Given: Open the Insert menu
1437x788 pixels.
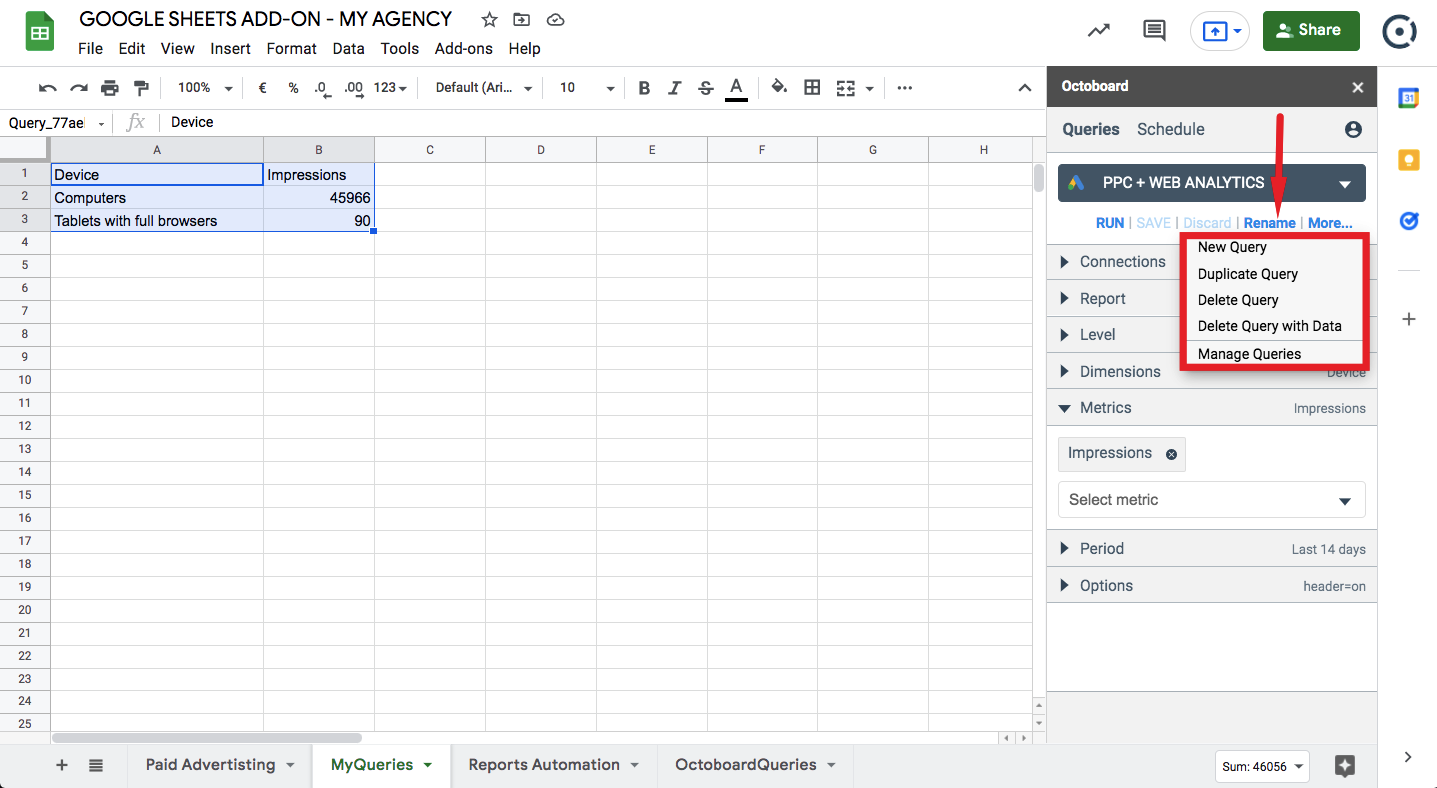Looking at the screenshot, I should pos(231,48).
